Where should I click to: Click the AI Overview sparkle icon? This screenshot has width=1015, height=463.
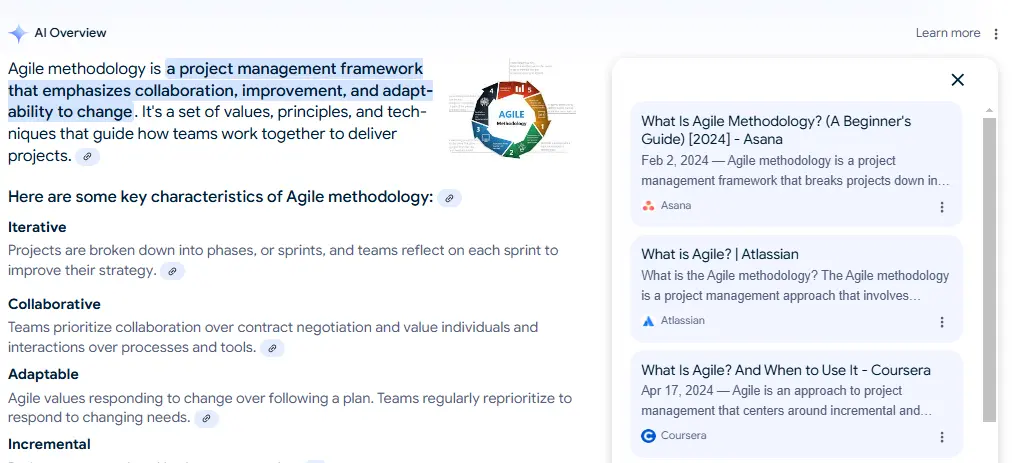[x=18, y=33]
